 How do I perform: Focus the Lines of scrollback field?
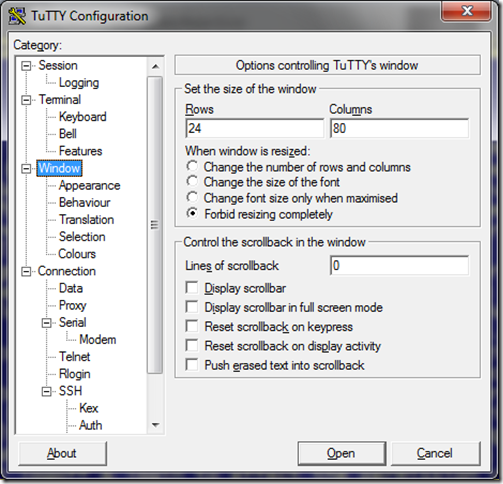click(399, 266)
